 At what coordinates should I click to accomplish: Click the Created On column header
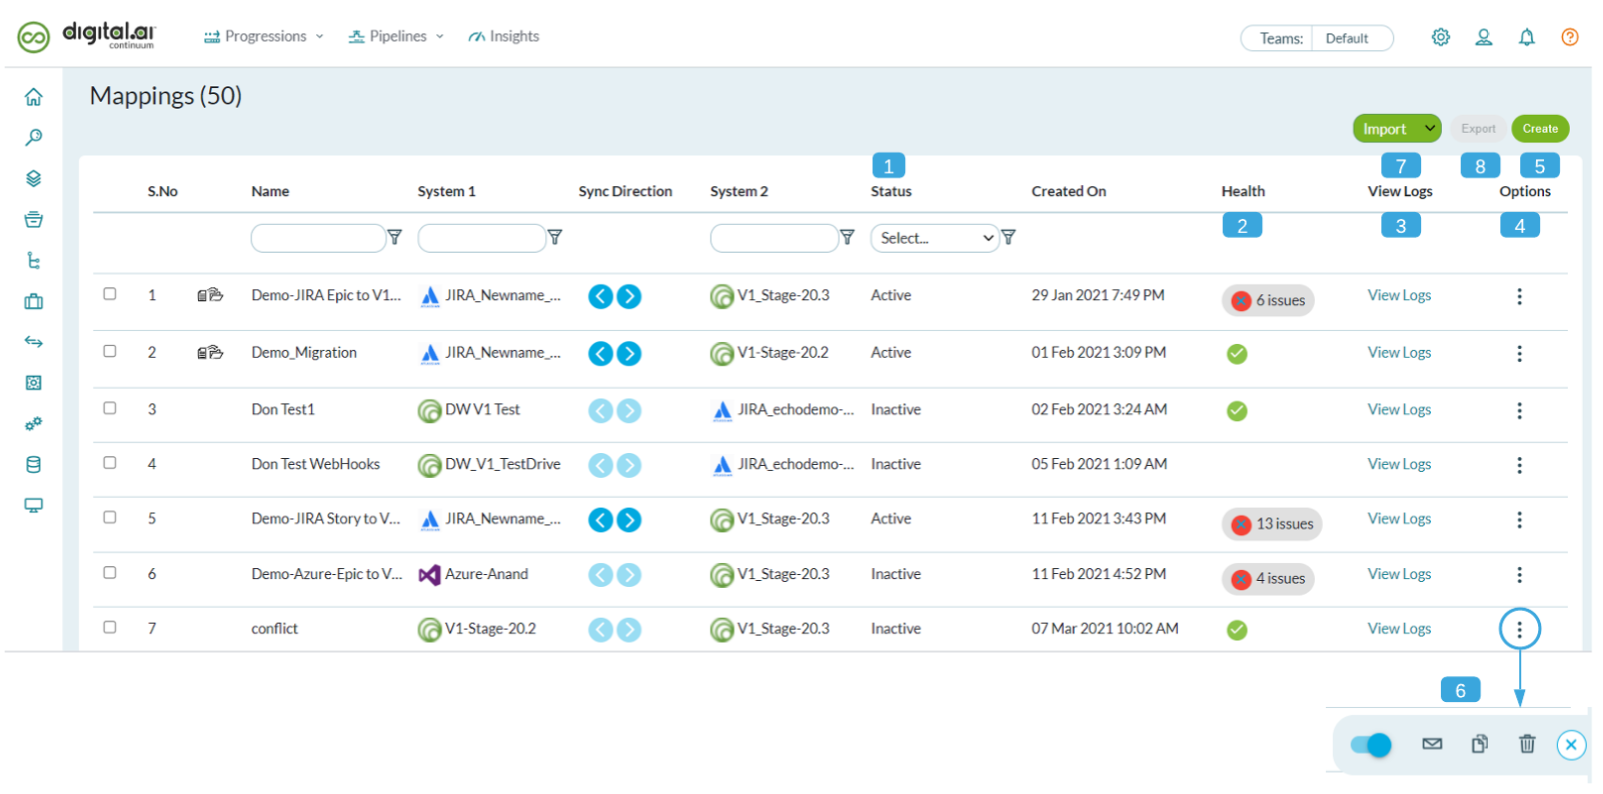[x=1069, y=191]
